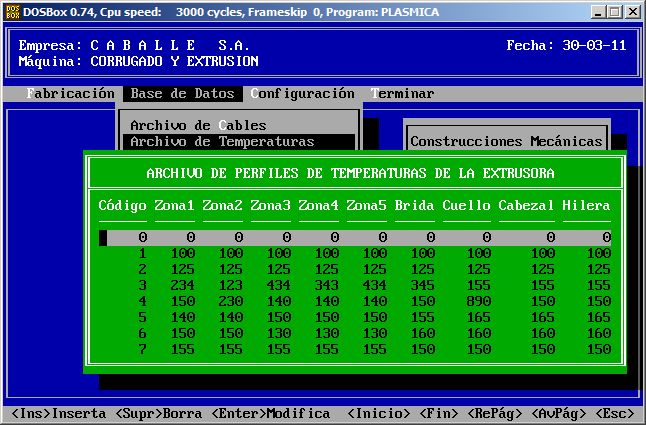The height and width of the screenshot is (425, 646).
Task: Choose Archivo de Cables entry
Action: [x=198, y=126]
